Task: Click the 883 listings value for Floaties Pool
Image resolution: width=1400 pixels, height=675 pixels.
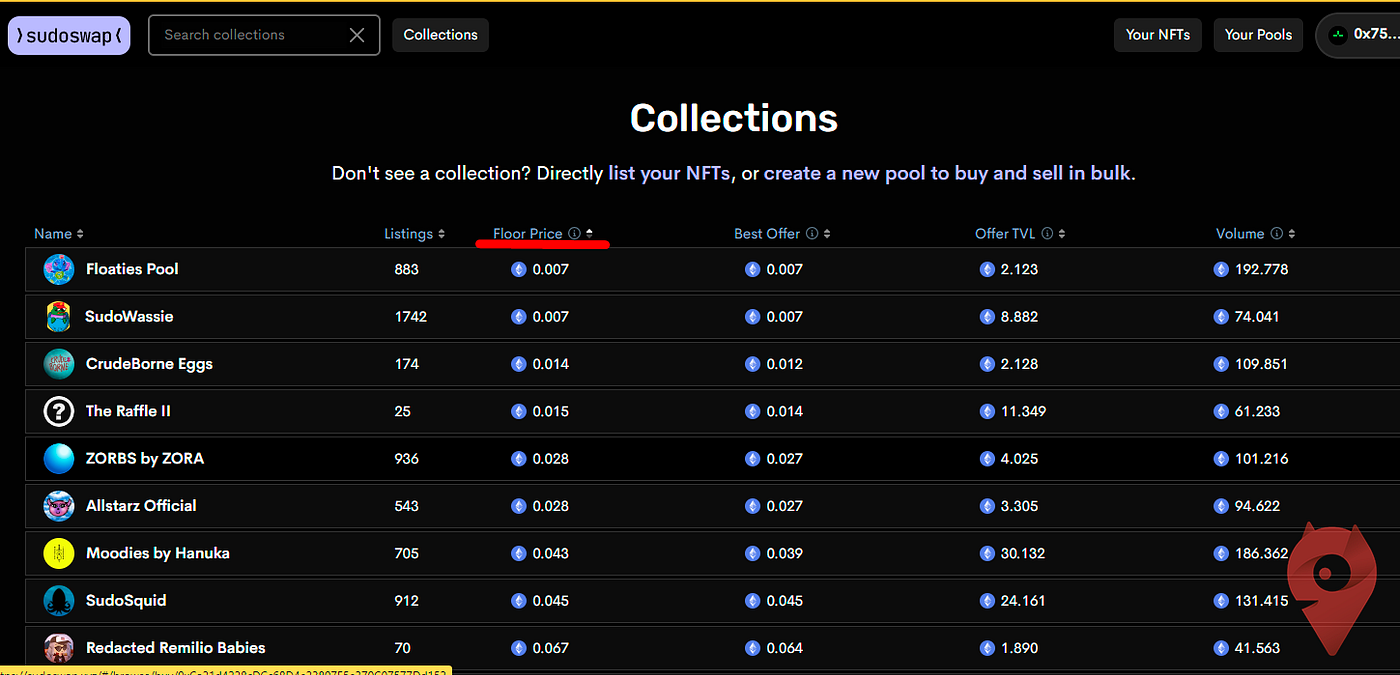Action: point(407,269)
